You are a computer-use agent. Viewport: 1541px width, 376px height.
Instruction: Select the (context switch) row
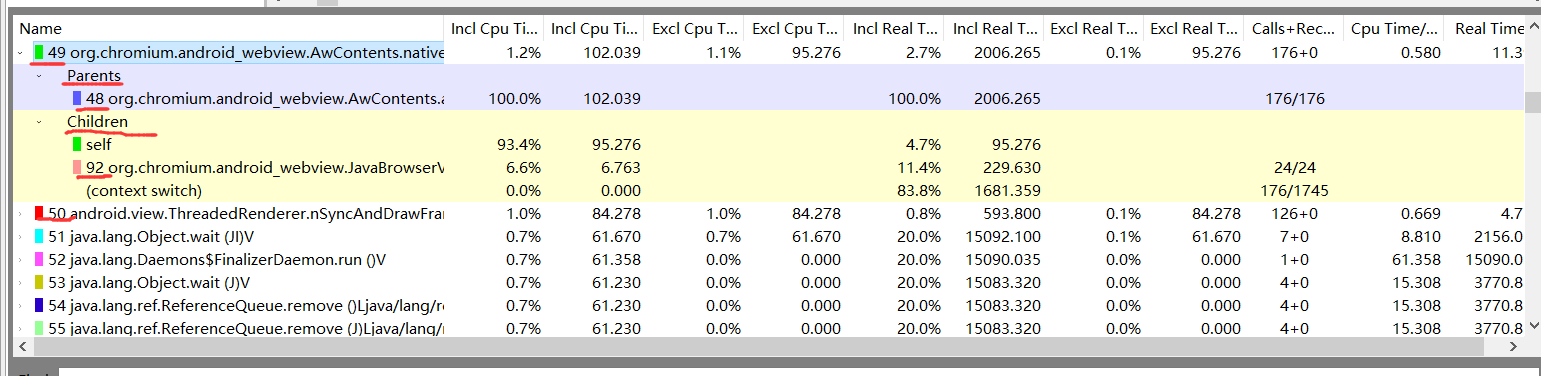point(769,191)
